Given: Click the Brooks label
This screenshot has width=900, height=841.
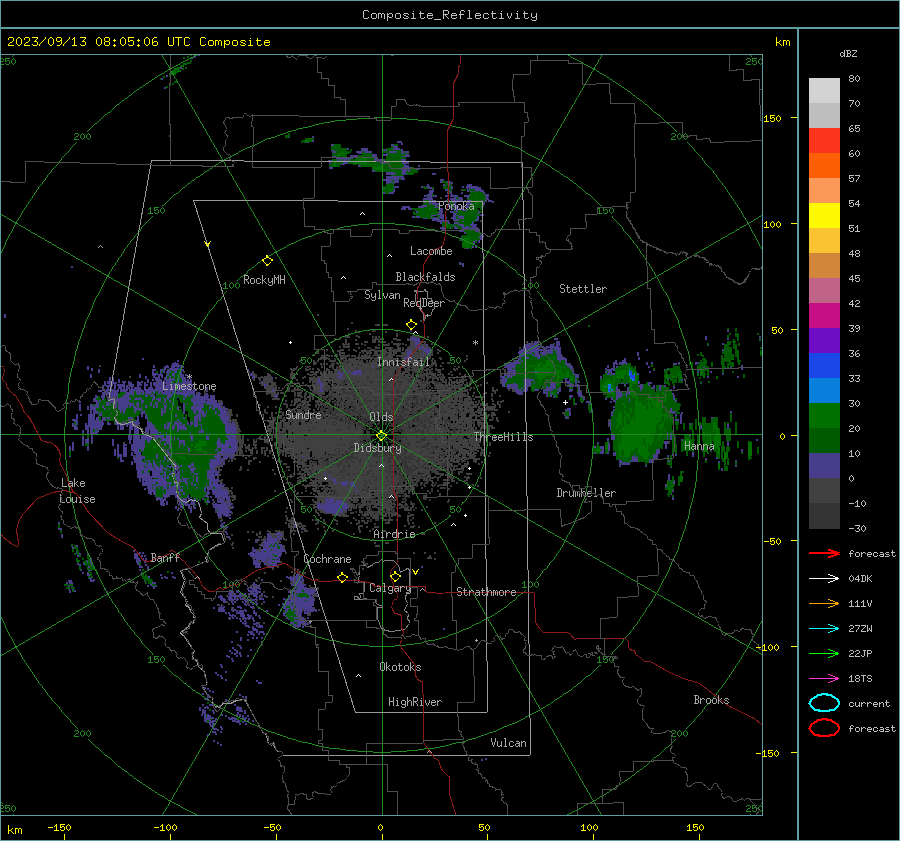Looking at the screenshot, I should click(711, 700).
